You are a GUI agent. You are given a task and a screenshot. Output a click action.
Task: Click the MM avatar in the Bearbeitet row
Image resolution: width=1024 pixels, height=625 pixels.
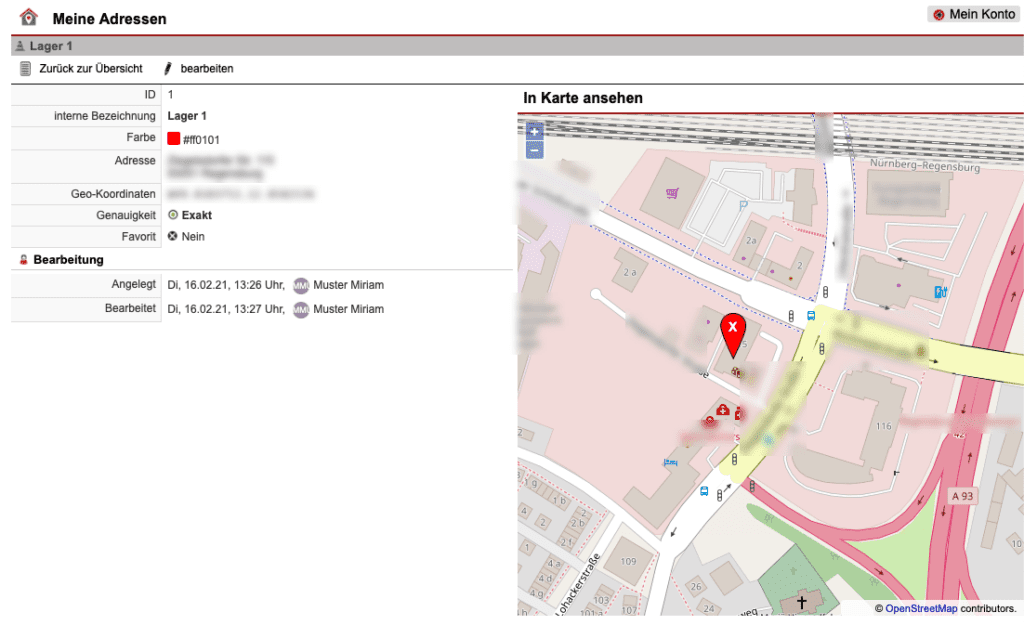(x=301, y=309)
